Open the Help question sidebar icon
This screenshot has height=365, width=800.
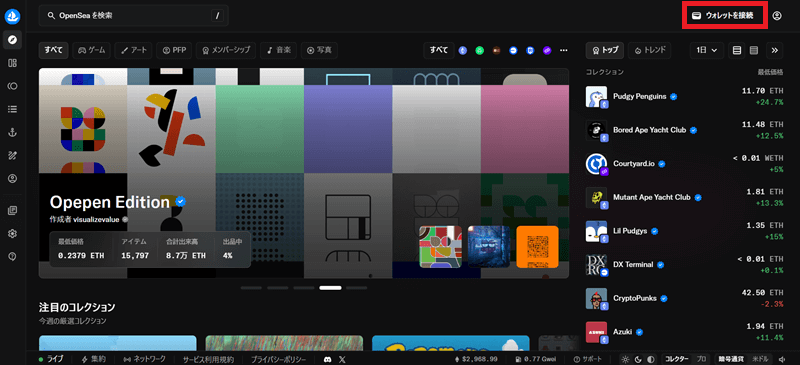pos(12,256)
